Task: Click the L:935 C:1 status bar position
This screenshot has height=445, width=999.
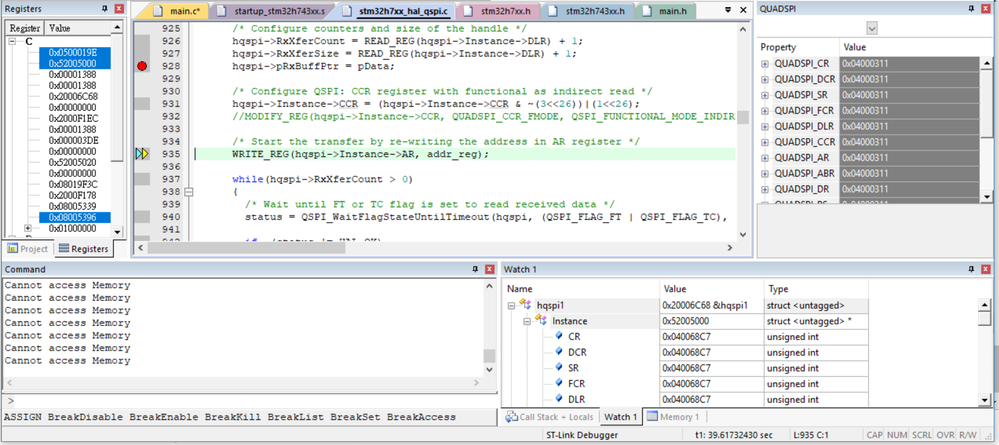Action: (x=812, y=435)
